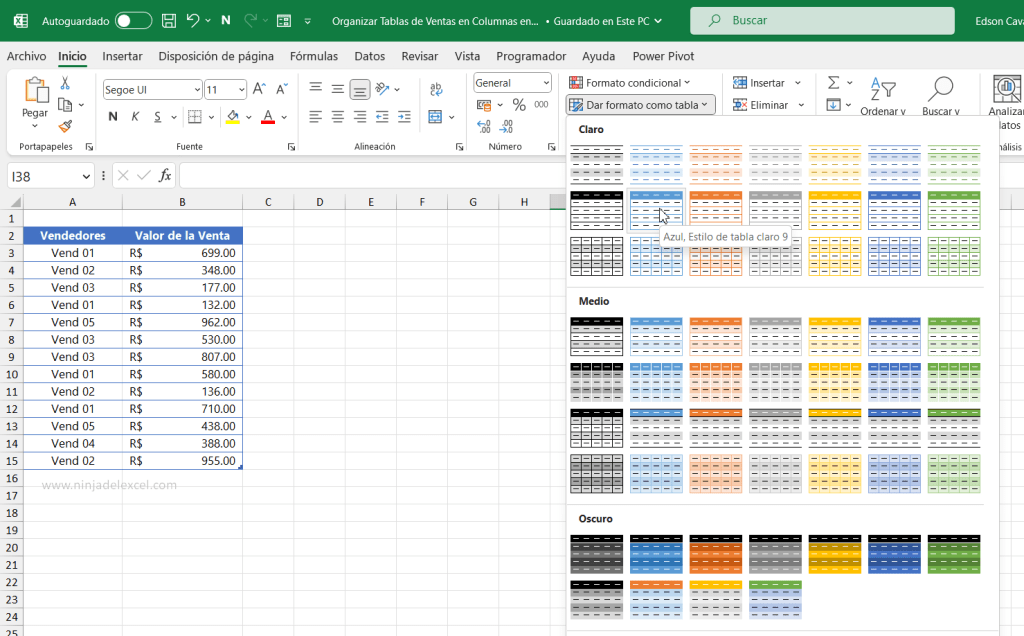Activate the Wrap text (ajustar texto) icon
Image resolution: width=1024 pixels, height=636 pixels.
(x=436, y=87)
